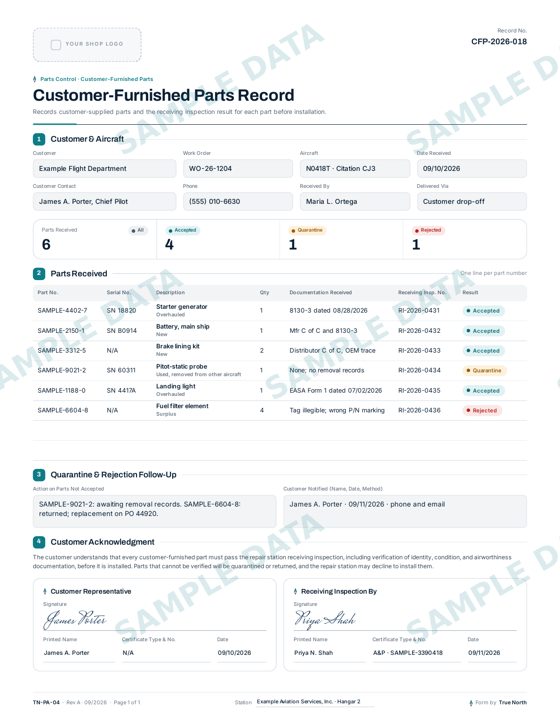Click printed name Priya N. Shah
The image size is (560, 725).
tap(314, 653)
